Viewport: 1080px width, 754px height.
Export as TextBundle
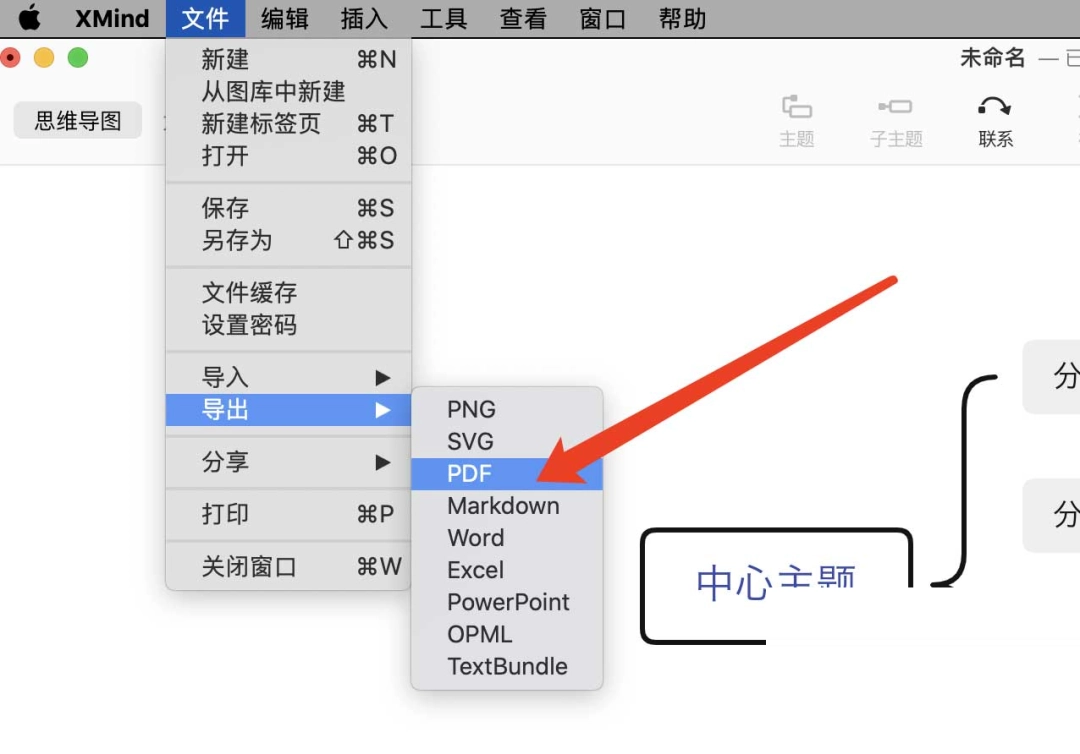507,667
